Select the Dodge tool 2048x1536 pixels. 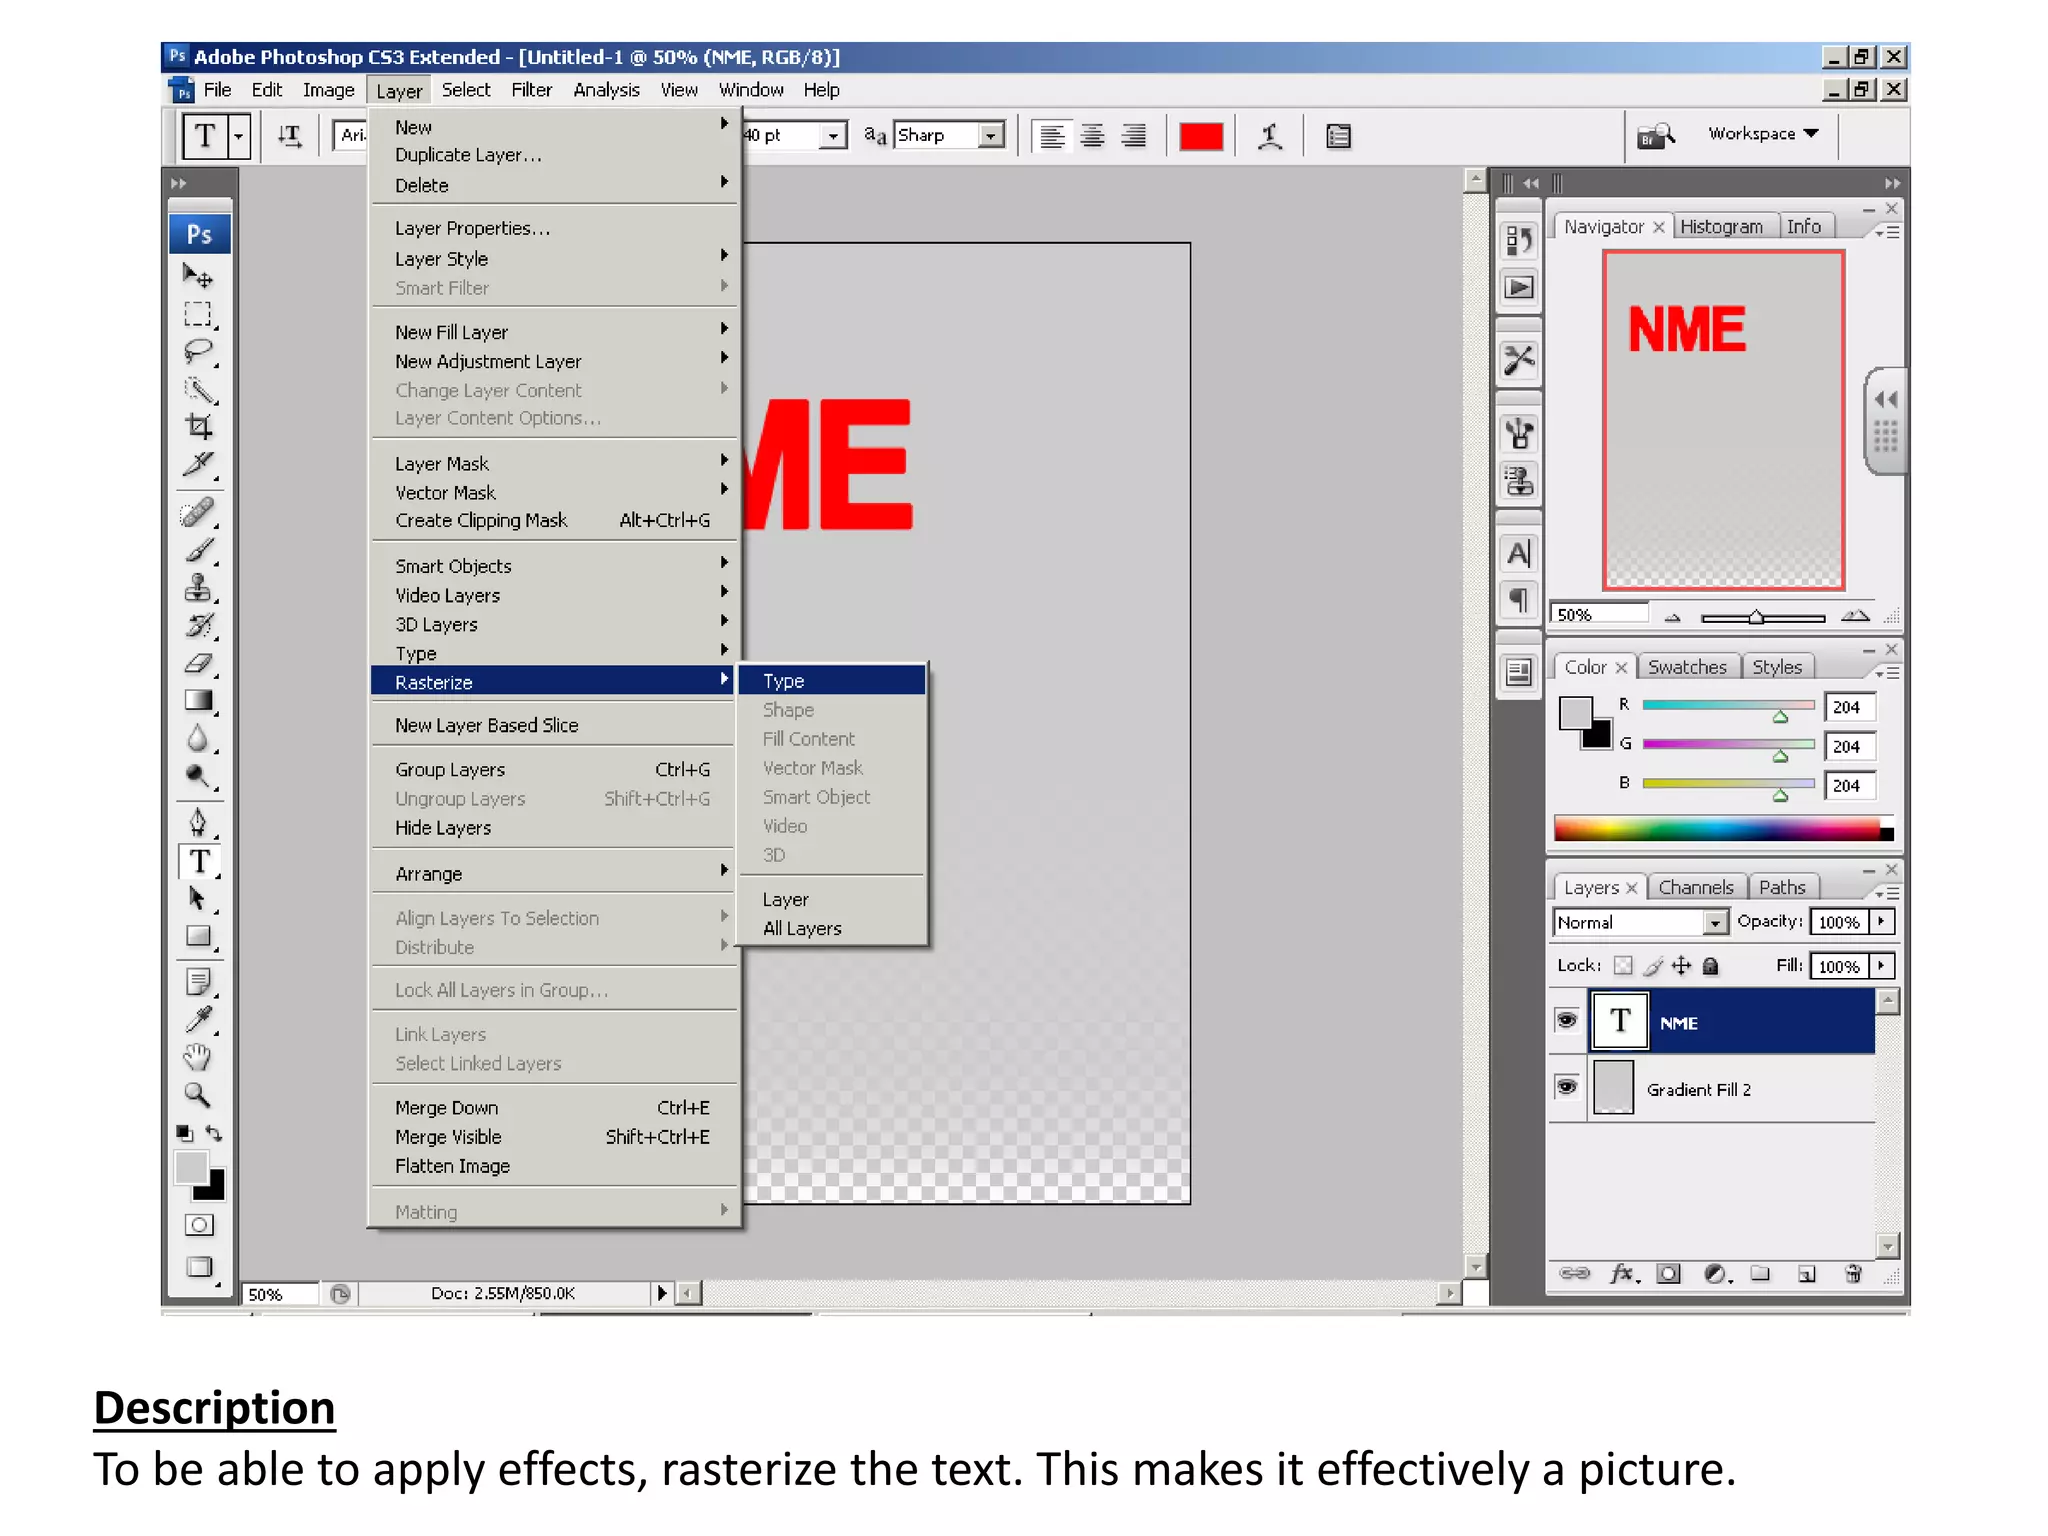pos(199,776)
